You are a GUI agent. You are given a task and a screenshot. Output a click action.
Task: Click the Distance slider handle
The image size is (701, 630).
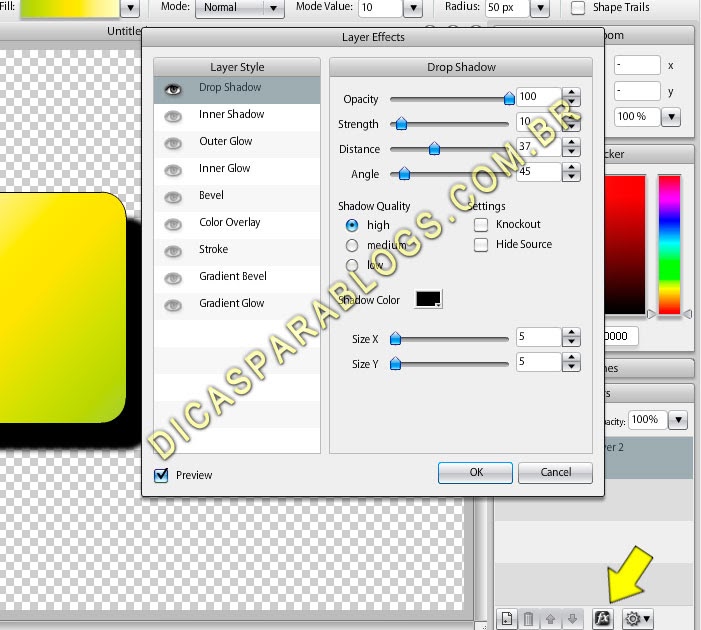click(x=434, y=148)
